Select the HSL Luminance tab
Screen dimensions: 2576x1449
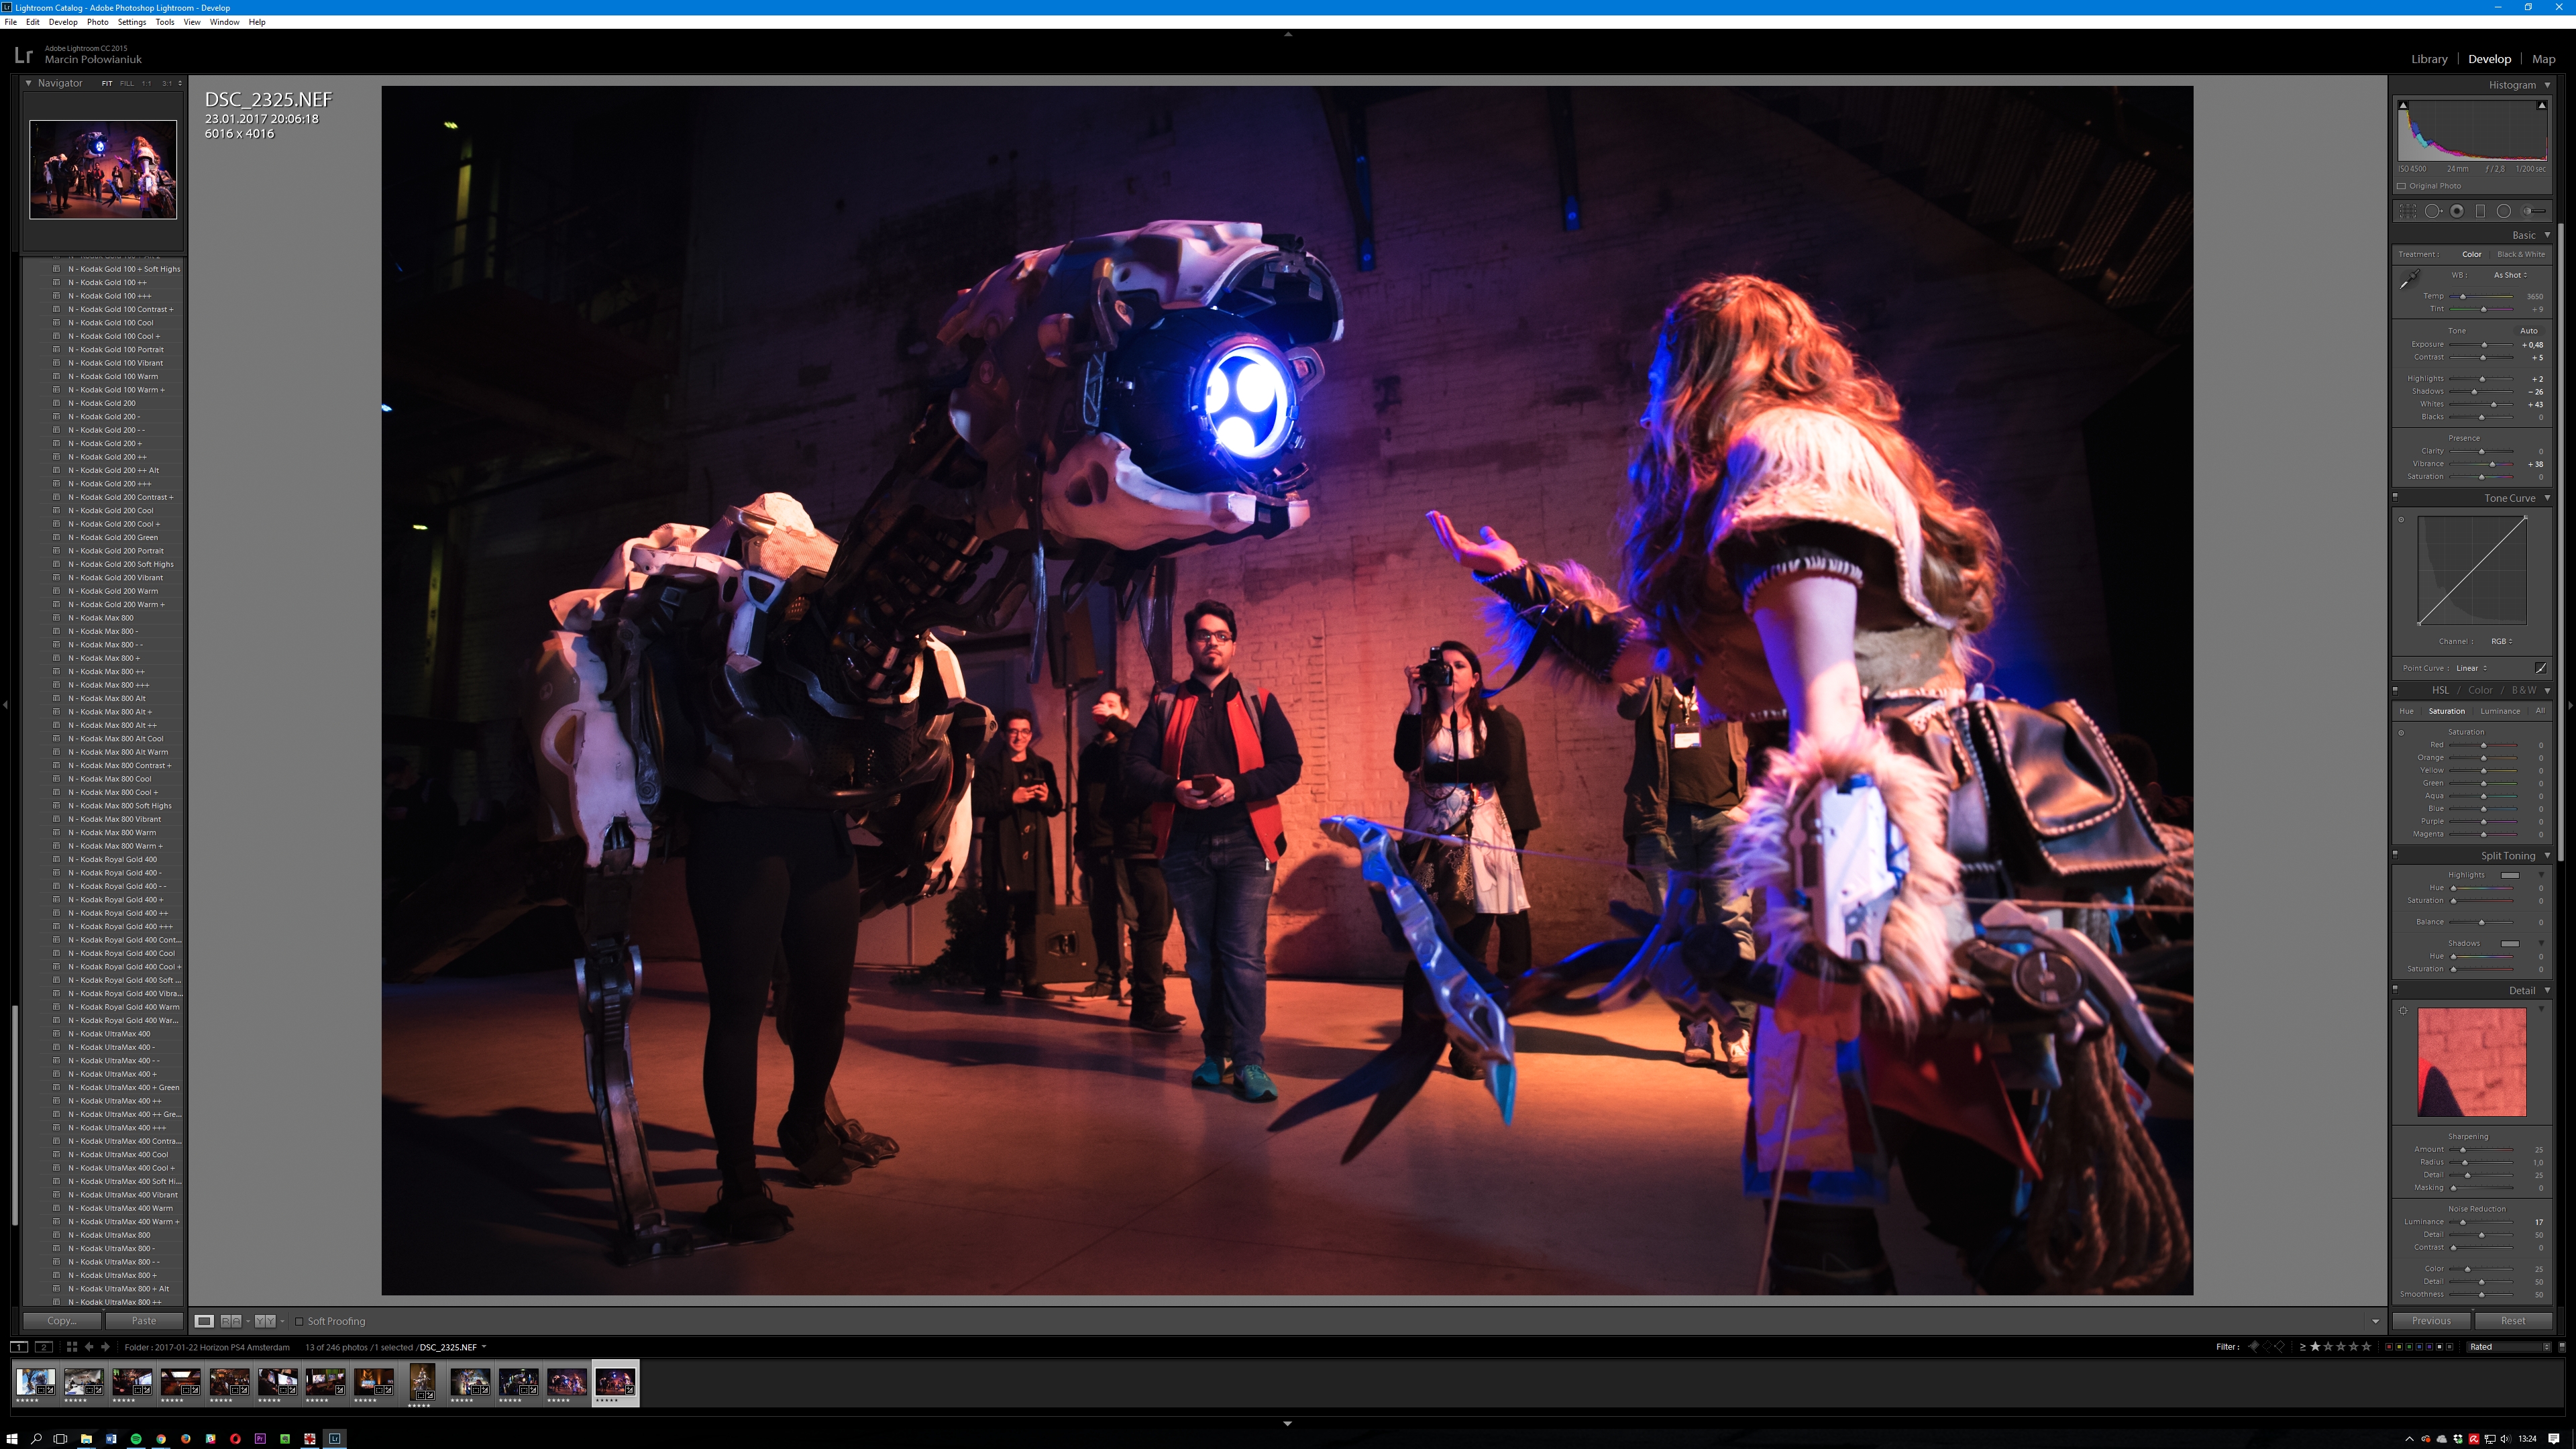[x=2500, y=711]
